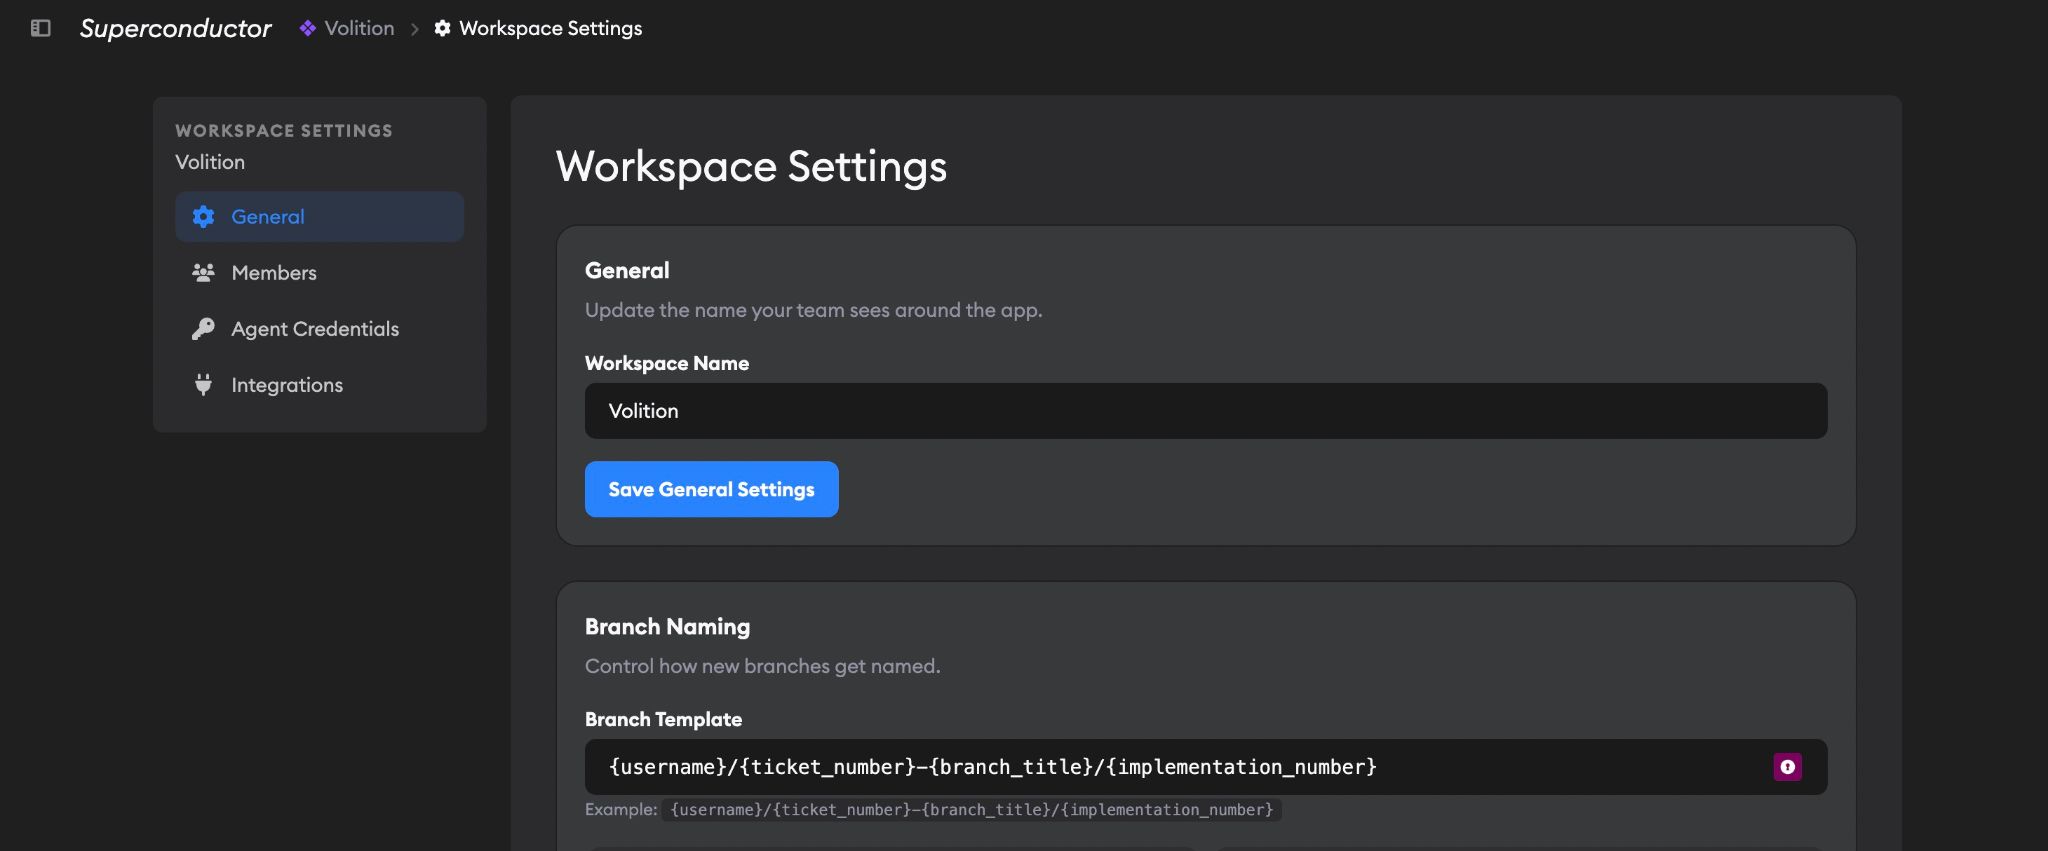Expand the breadcrumb chevron separator
The height and width of the screenshot is (851, 2048).
(414, 29)
